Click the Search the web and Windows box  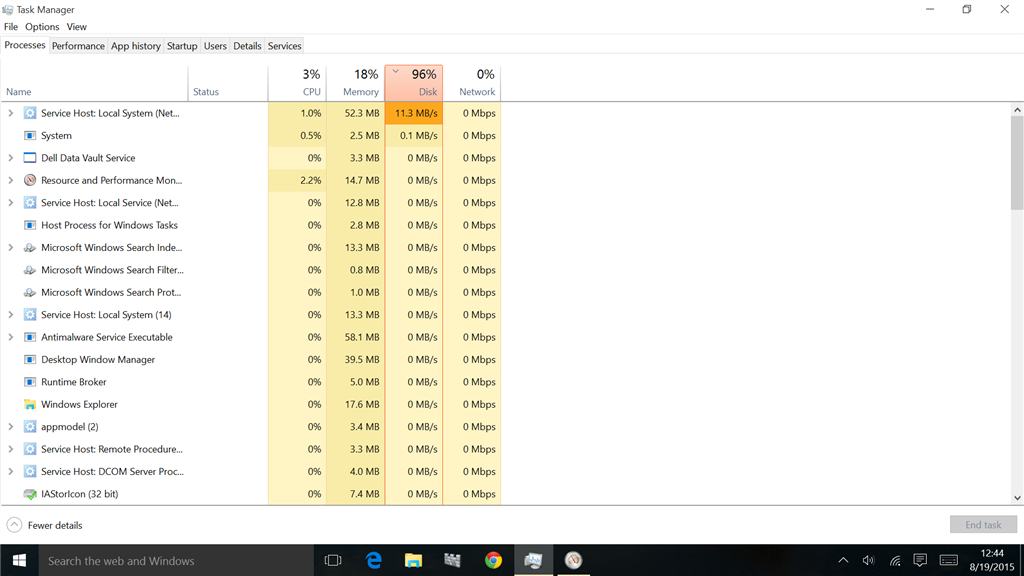176,560
